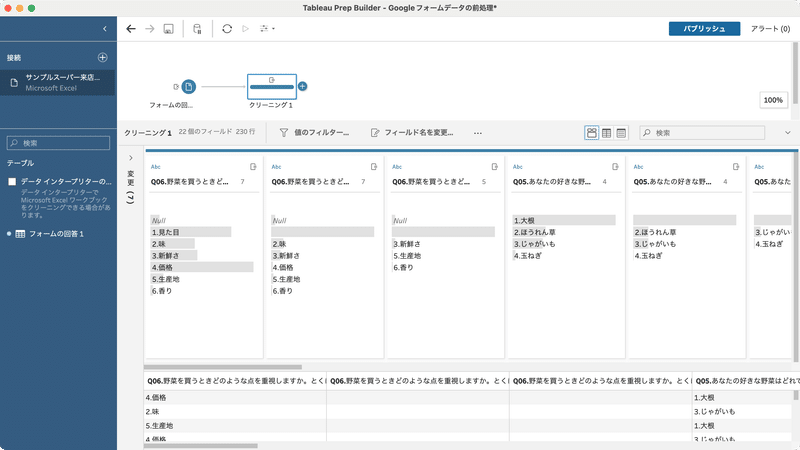
Task: Open the アラート (0) alerts
Action: point(770,29)
